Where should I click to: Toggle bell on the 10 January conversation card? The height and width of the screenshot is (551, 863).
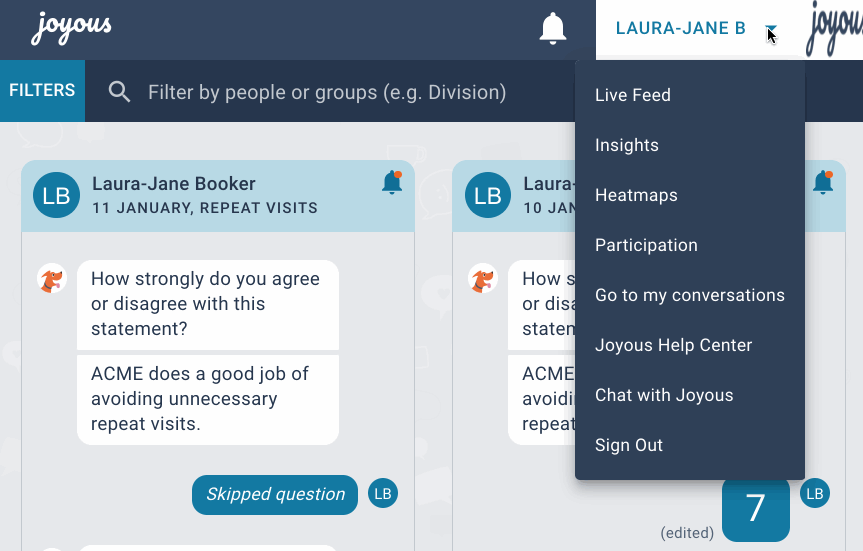pyautogui.click(x=823, y=182)
